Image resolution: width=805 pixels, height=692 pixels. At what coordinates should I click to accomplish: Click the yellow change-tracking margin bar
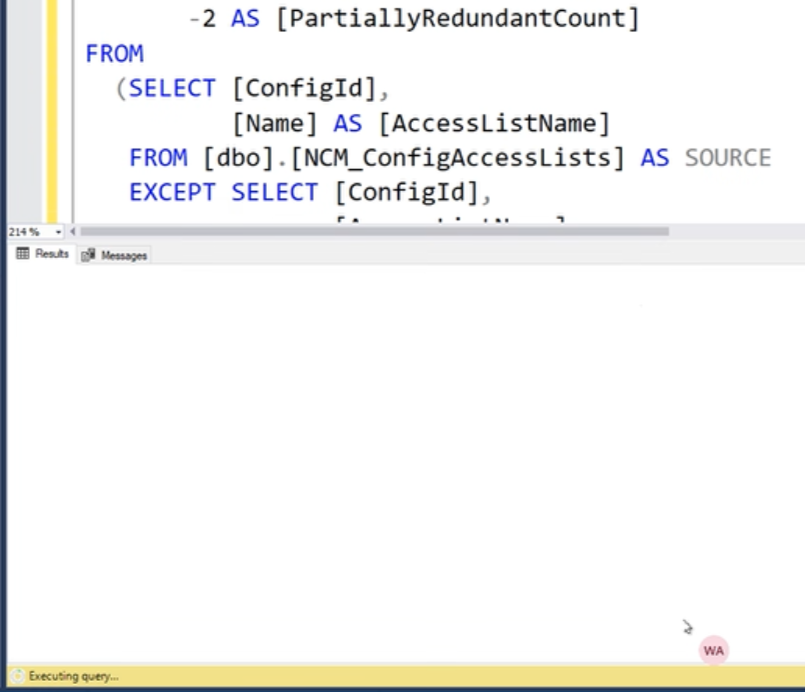pos(52,110)
